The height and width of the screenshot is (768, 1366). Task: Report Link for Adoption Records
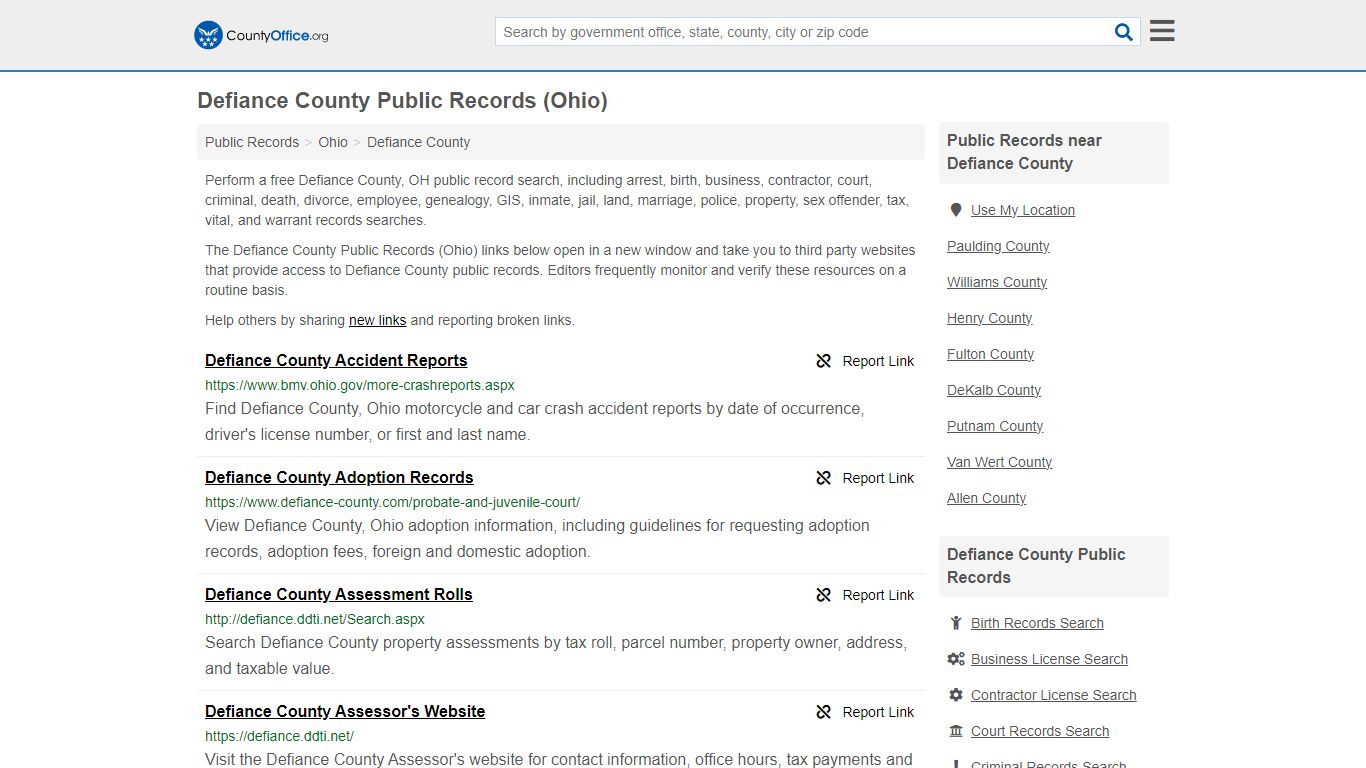878,478
